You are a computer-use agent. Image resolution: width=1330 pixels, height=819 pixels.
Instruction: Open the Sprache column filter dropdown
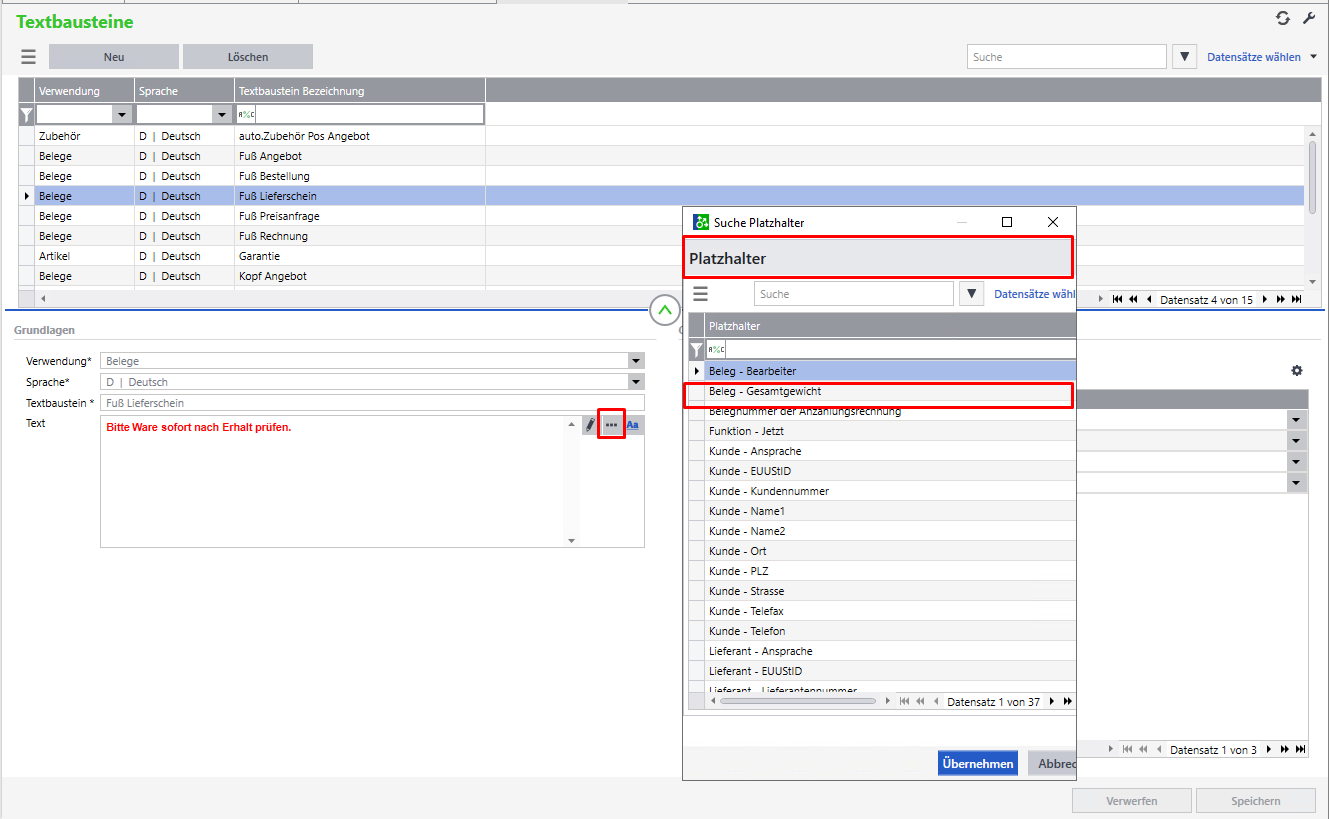click(222, 115)
